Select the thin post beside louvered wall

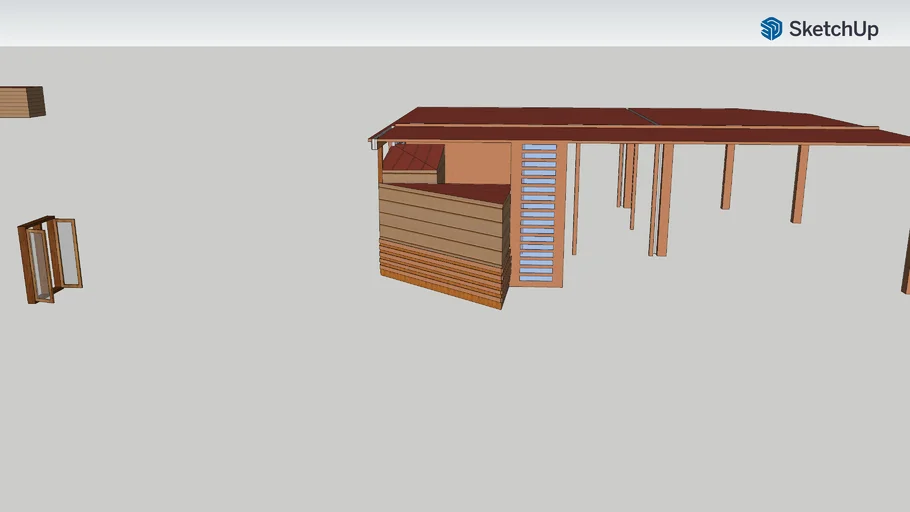576,200
